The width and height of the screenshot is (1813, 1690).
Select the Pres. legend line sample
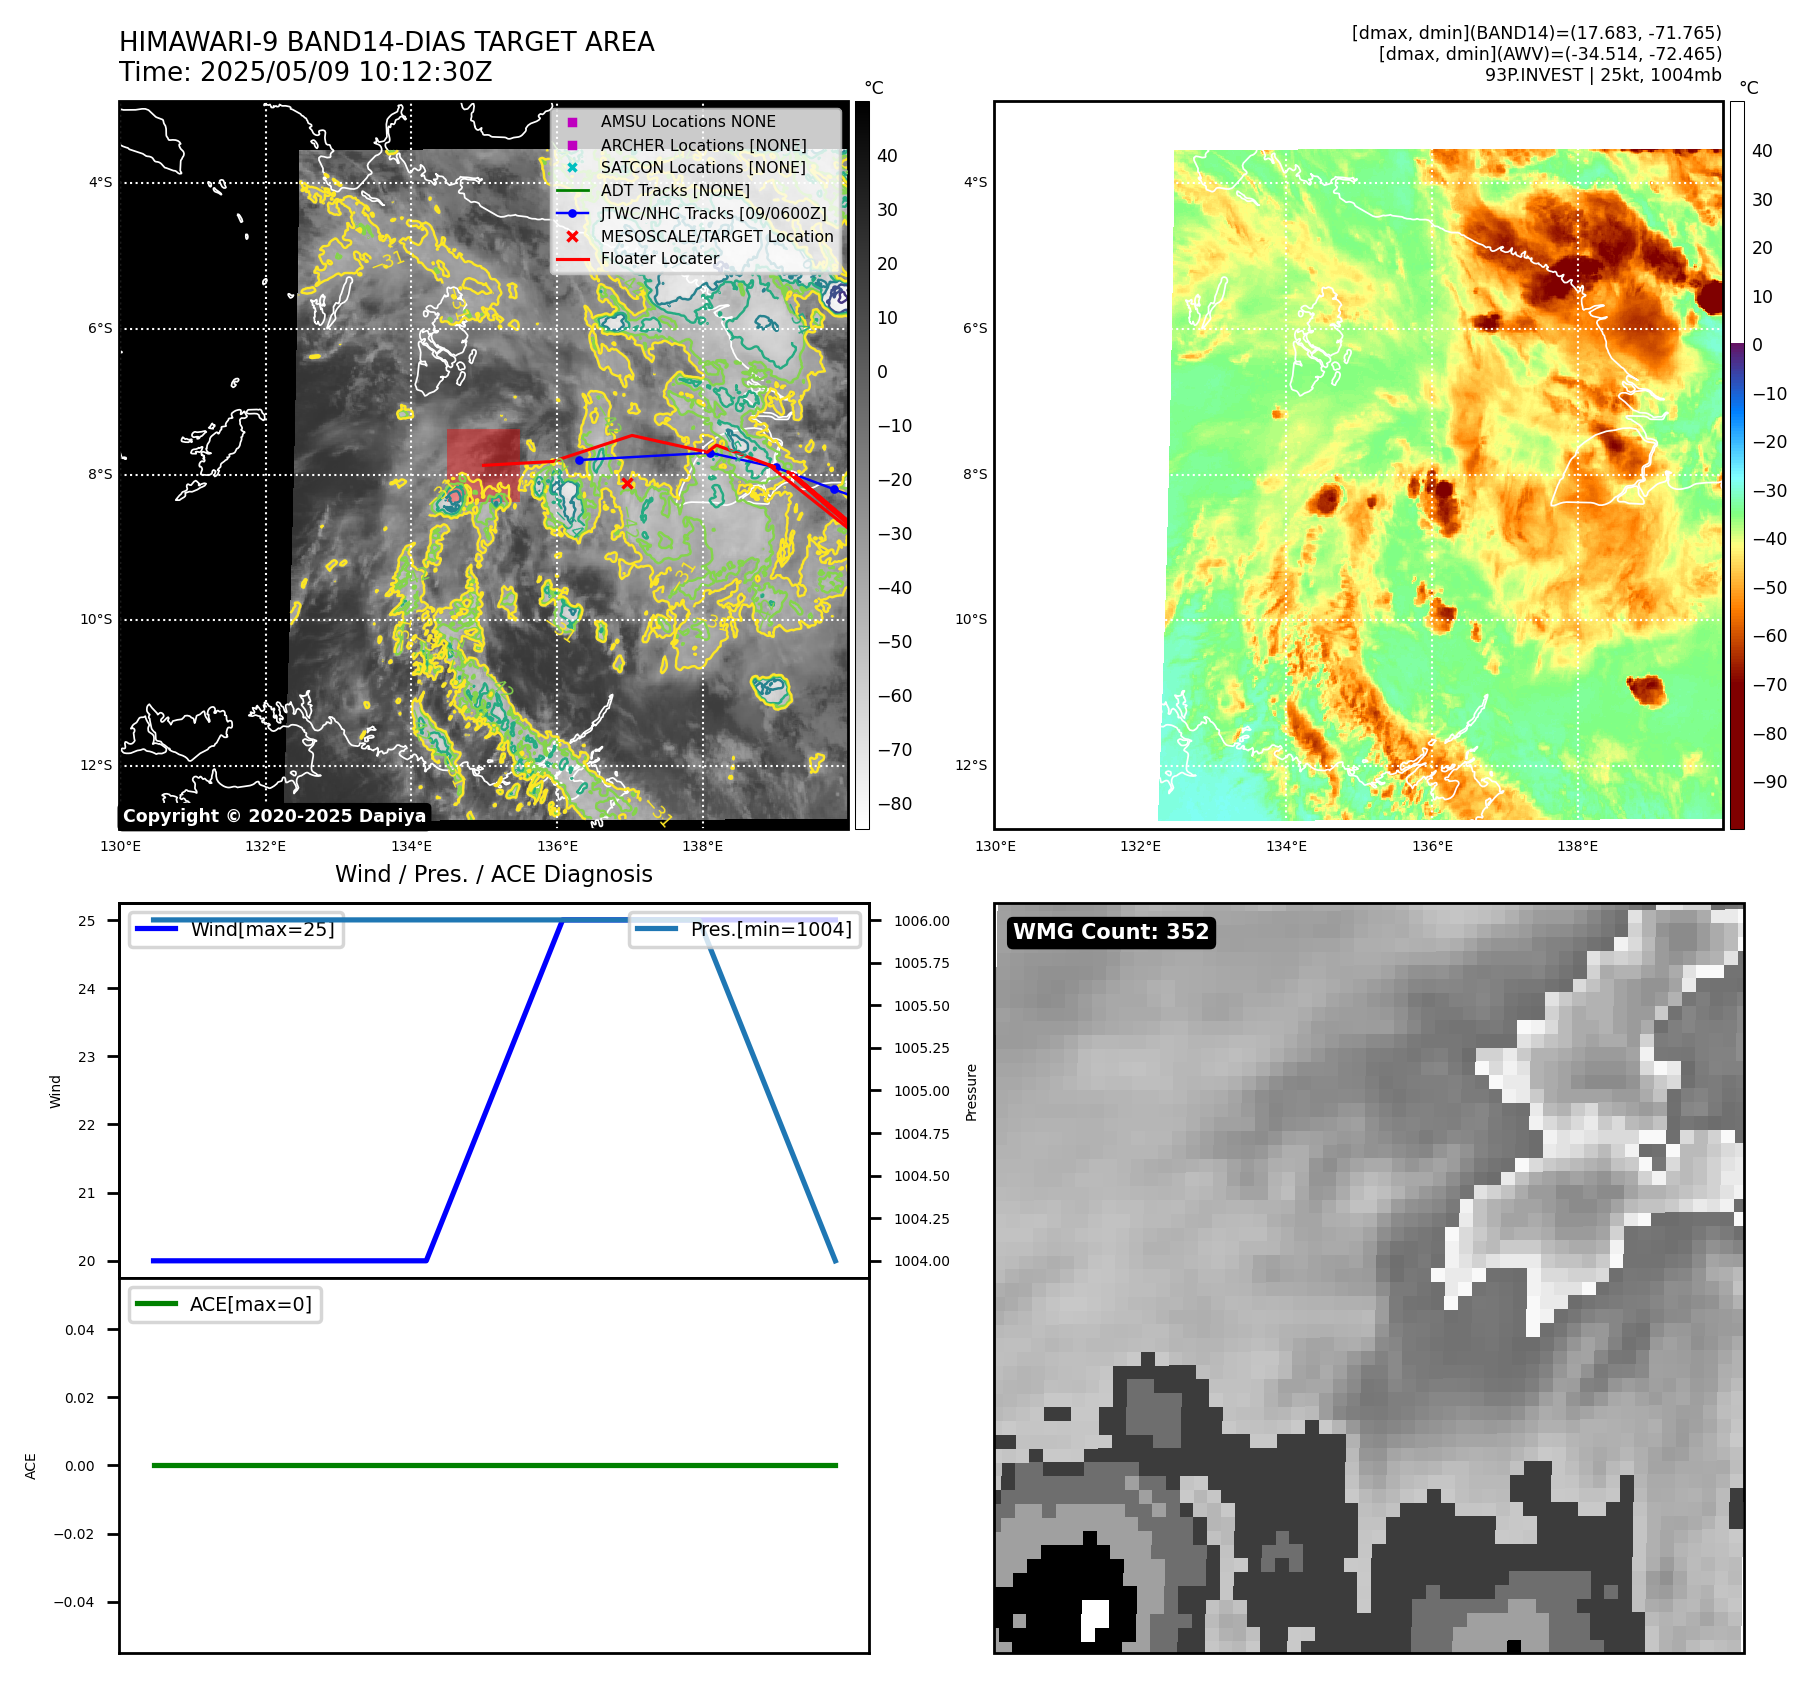(x=656, y=929)
